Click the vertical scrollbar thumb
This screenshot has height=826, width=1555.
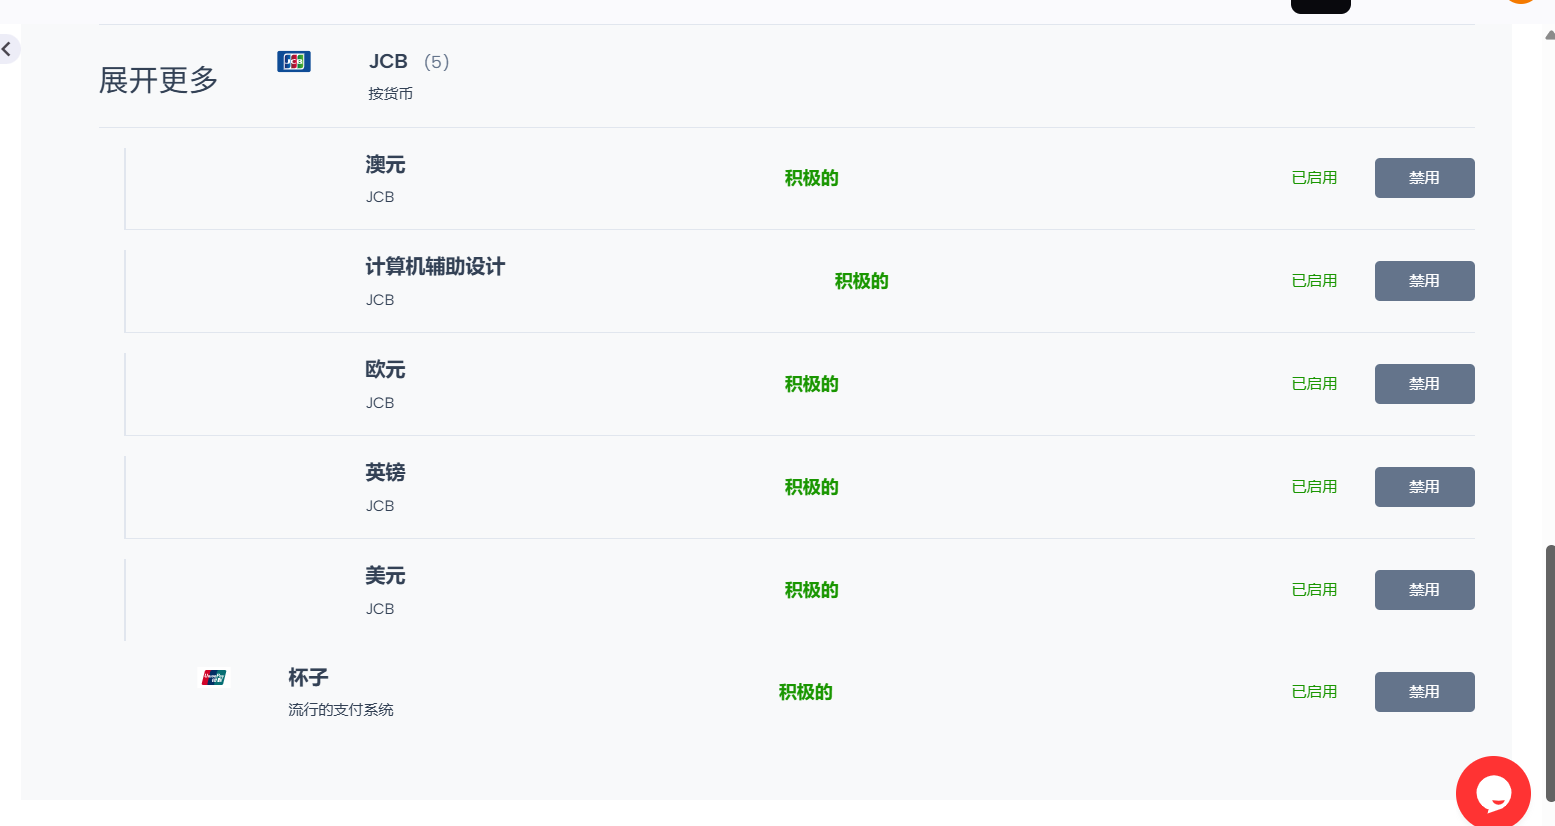1550,672
